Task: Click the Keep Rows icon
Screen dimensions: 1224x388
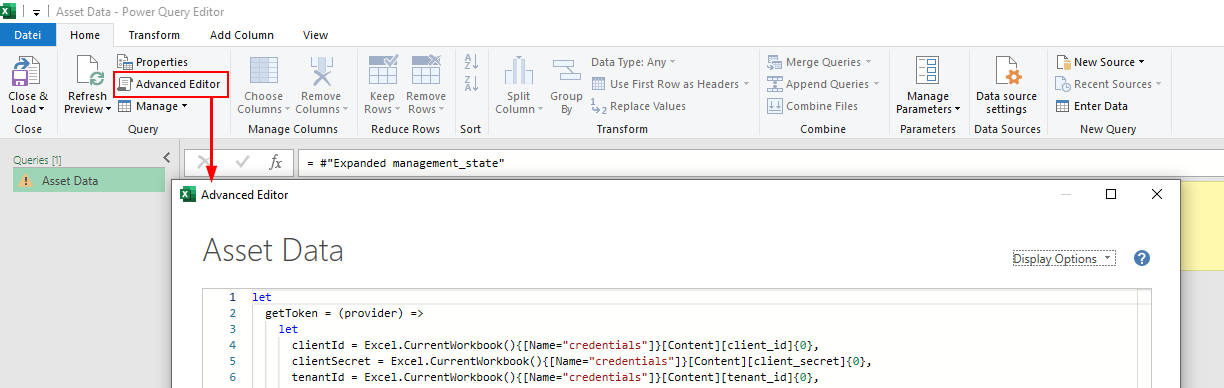Action: 384,71
